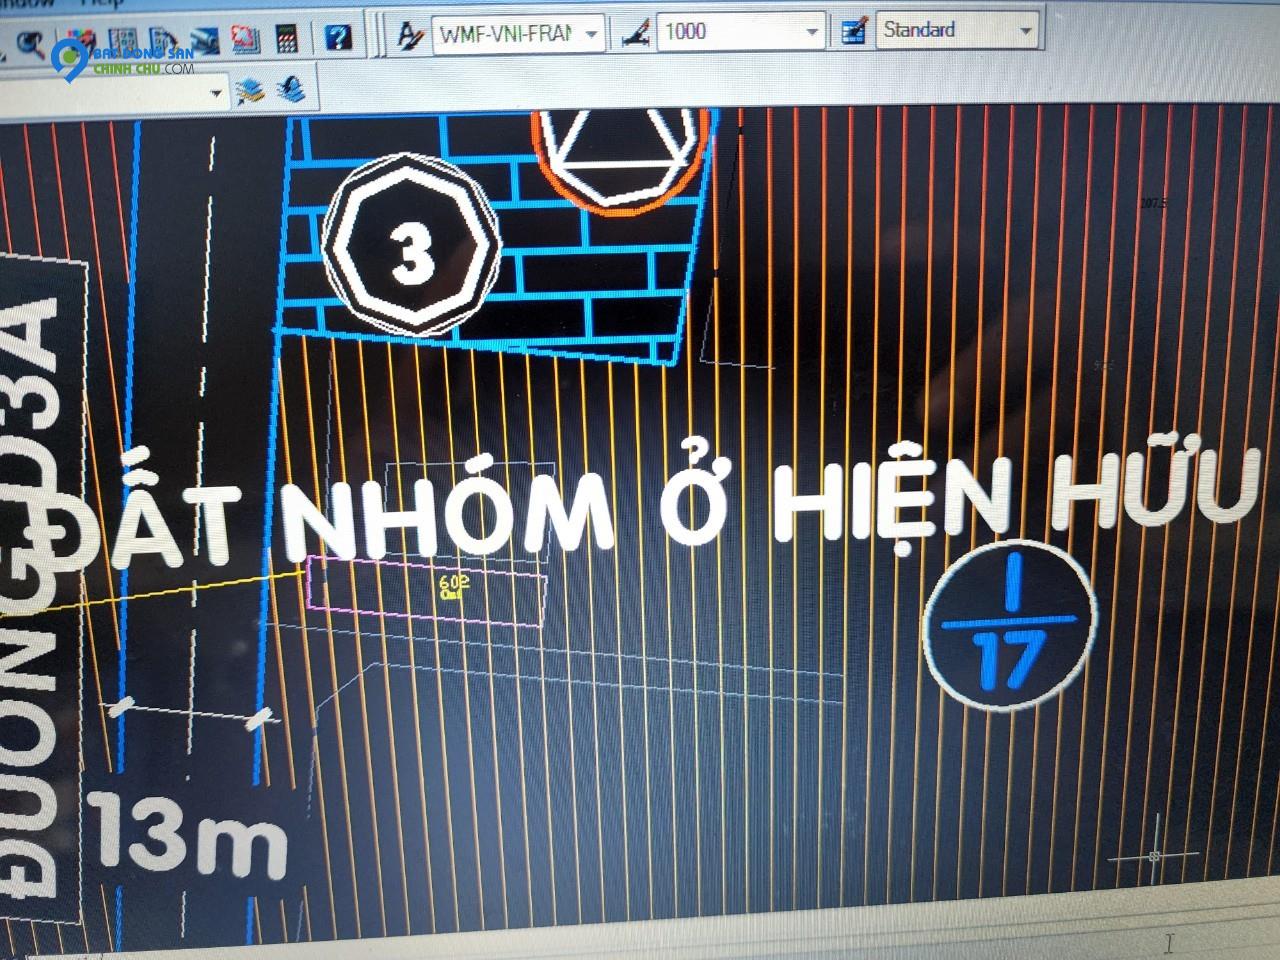Image resolution: width=1280 pixels, height=960 pixels.
Task: Open the Tool Palettes window icon
Action: pos(163,41)
